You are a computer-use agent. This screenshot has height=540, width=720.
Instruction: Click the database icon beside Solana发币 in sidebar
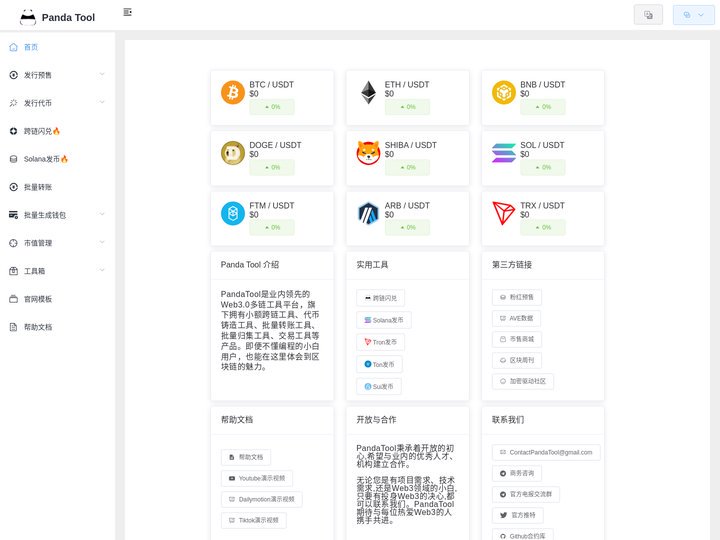13,159
